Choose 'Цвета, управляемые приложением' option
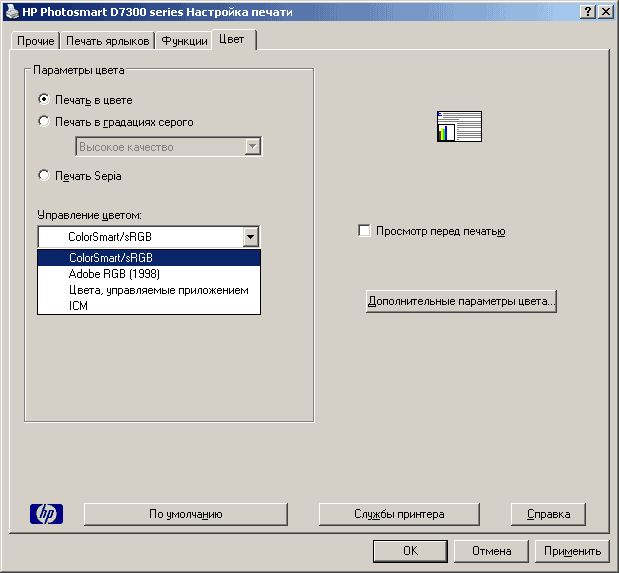Screen dimensions: 619x573 tap(149, 290)
